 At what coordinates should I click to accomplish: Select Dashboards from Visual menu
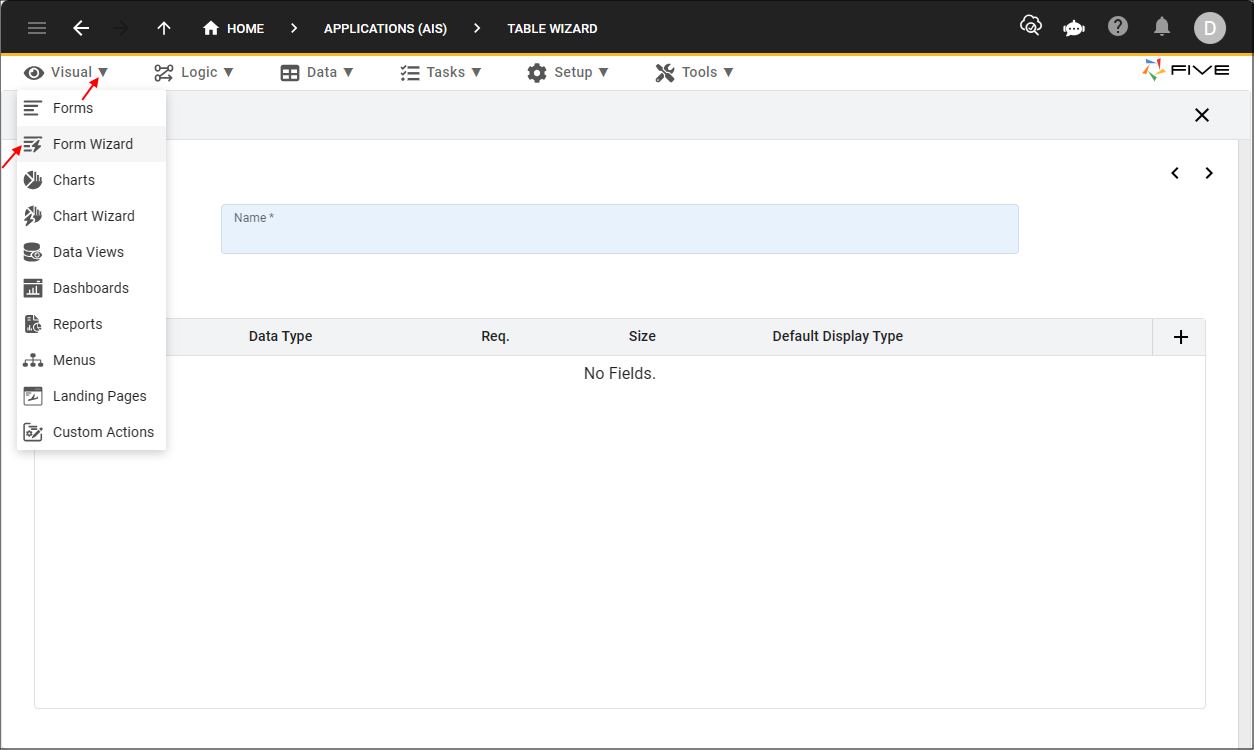90,288
